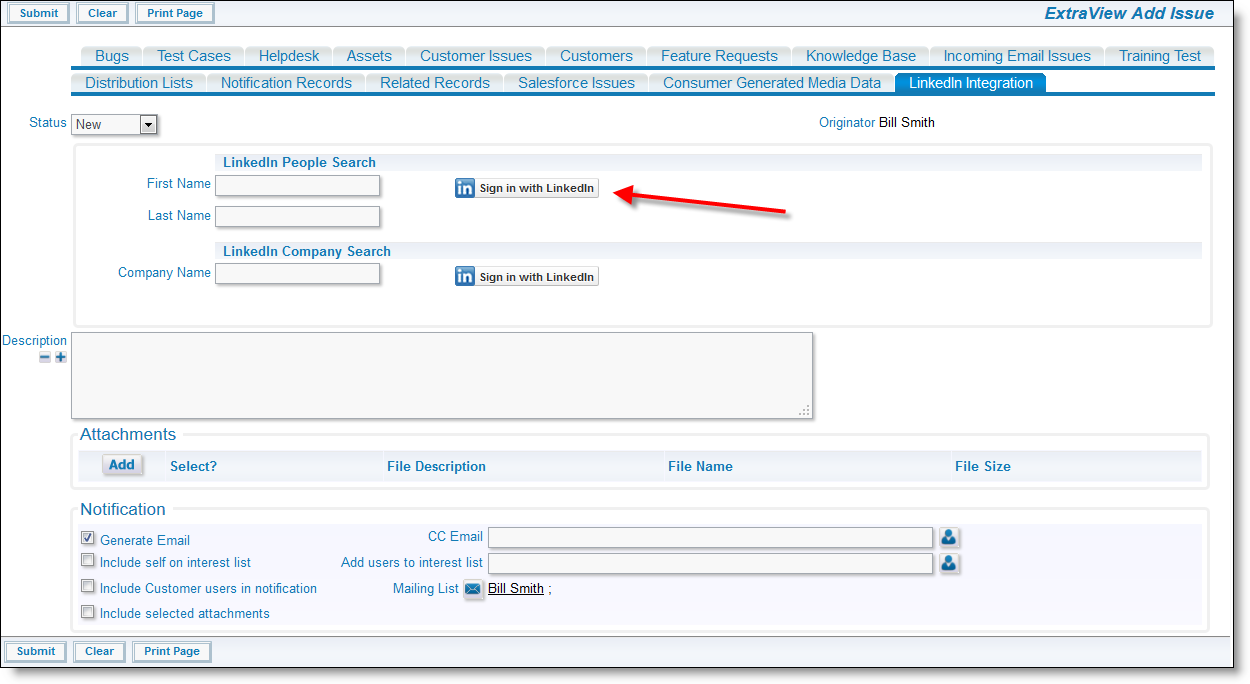Select the LinkedIn Integration tab
Image resolution: width=1250 pixels, height=684 pixels.
[x=971, y=83]
